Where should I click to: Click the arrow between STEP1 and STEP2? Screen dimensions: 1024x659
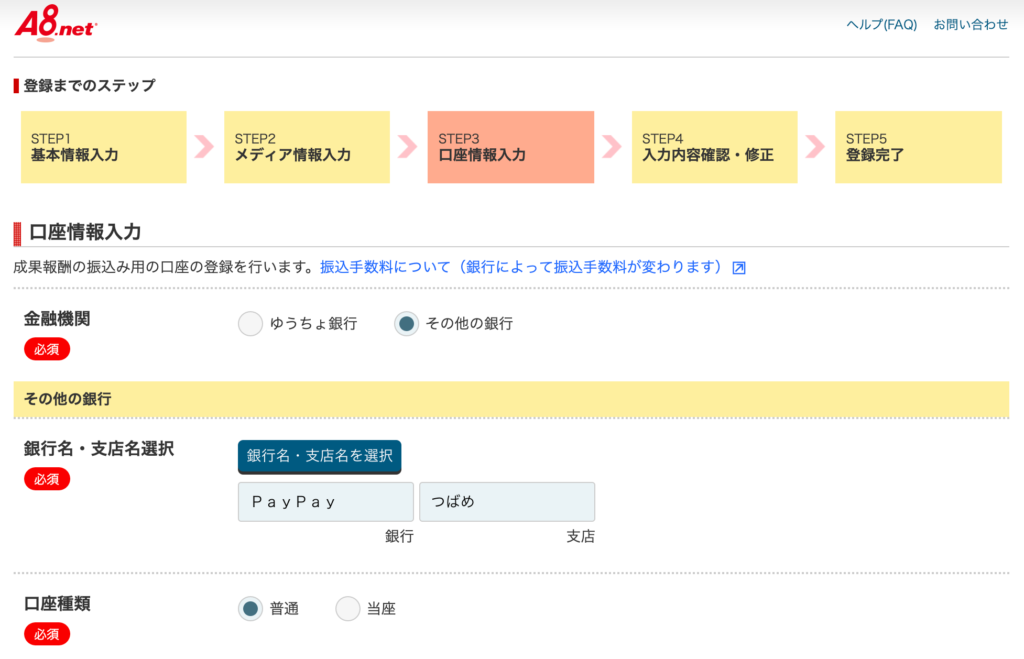click(x=204, y=147)
